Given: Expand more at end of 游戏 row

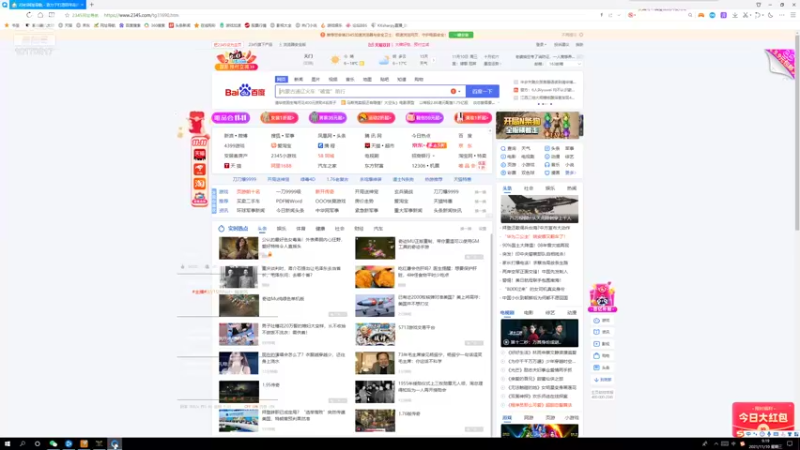Looking at the screenshot, I should (x=480, y=192).
